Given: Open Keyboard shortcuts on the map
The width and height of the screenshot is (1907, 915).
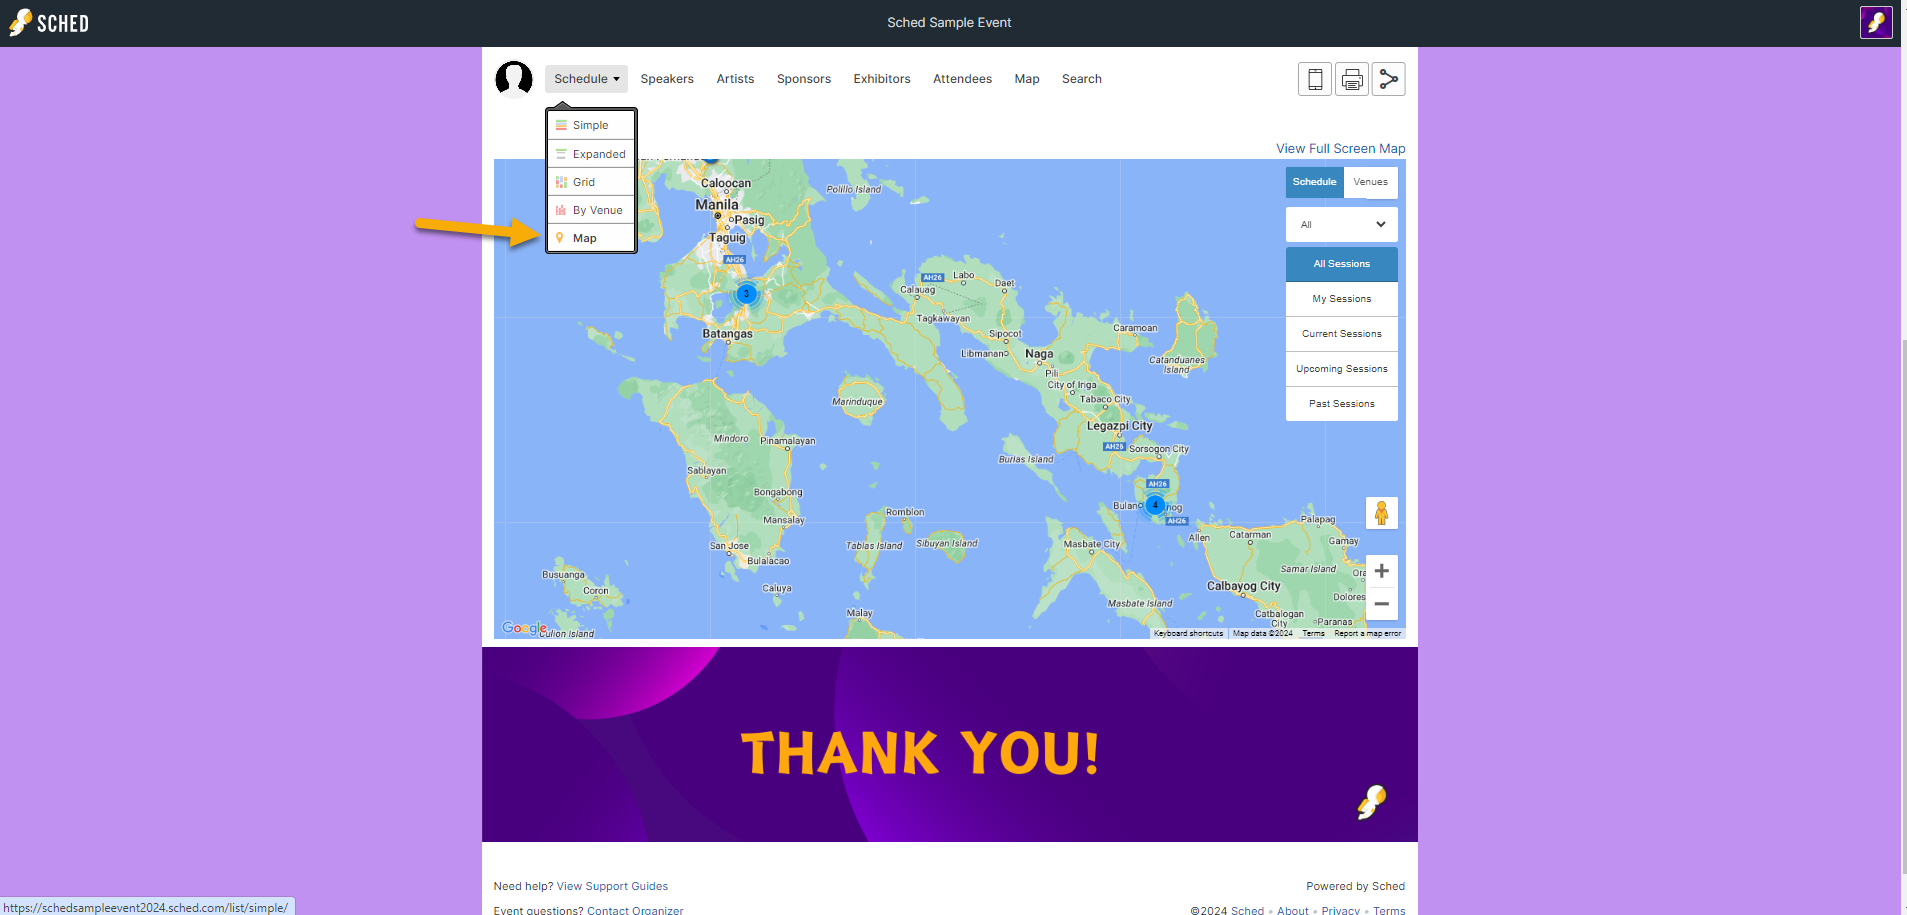Looking at the screenshot, I should coord(1188,633).
